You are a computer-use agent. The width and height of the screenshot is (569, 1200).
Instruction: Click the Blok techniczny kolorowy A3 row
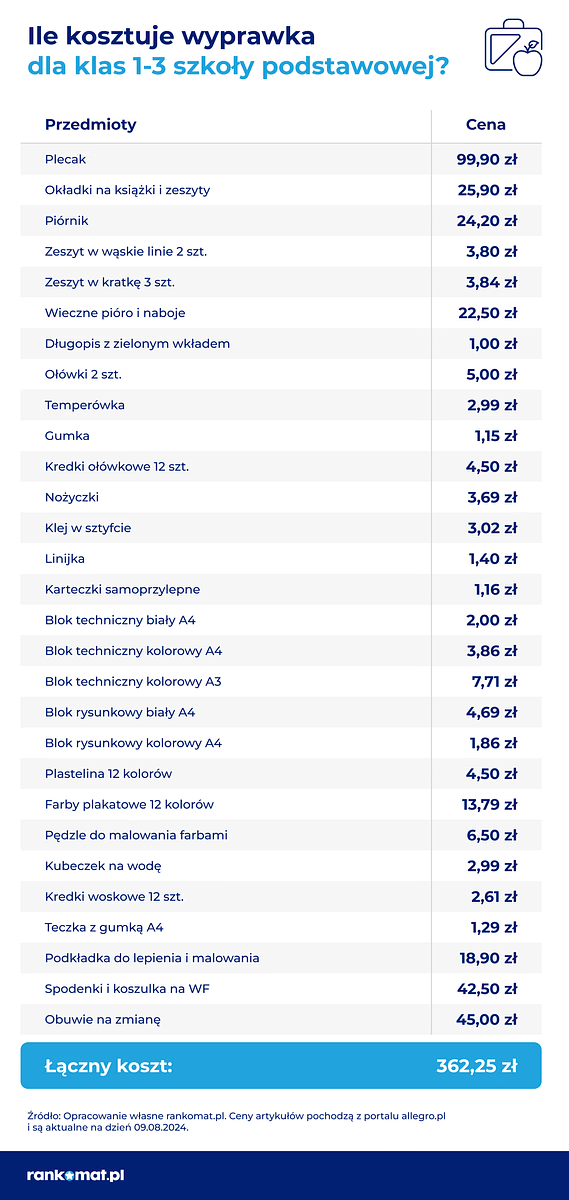tap(282, 681)
